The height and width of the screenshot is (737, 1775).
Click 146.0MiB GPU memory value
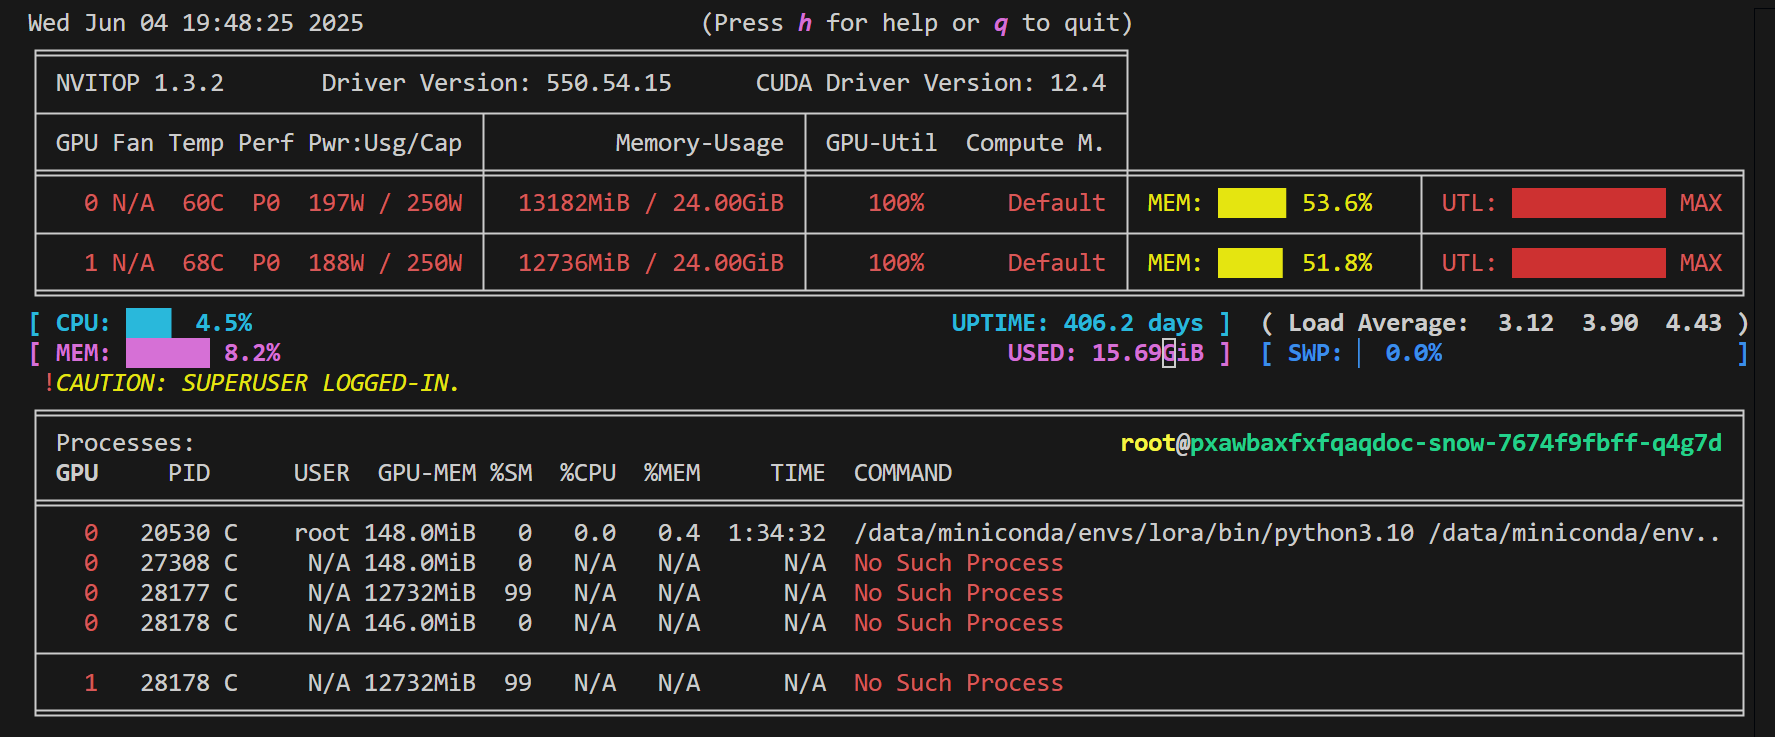click(420, 623)
